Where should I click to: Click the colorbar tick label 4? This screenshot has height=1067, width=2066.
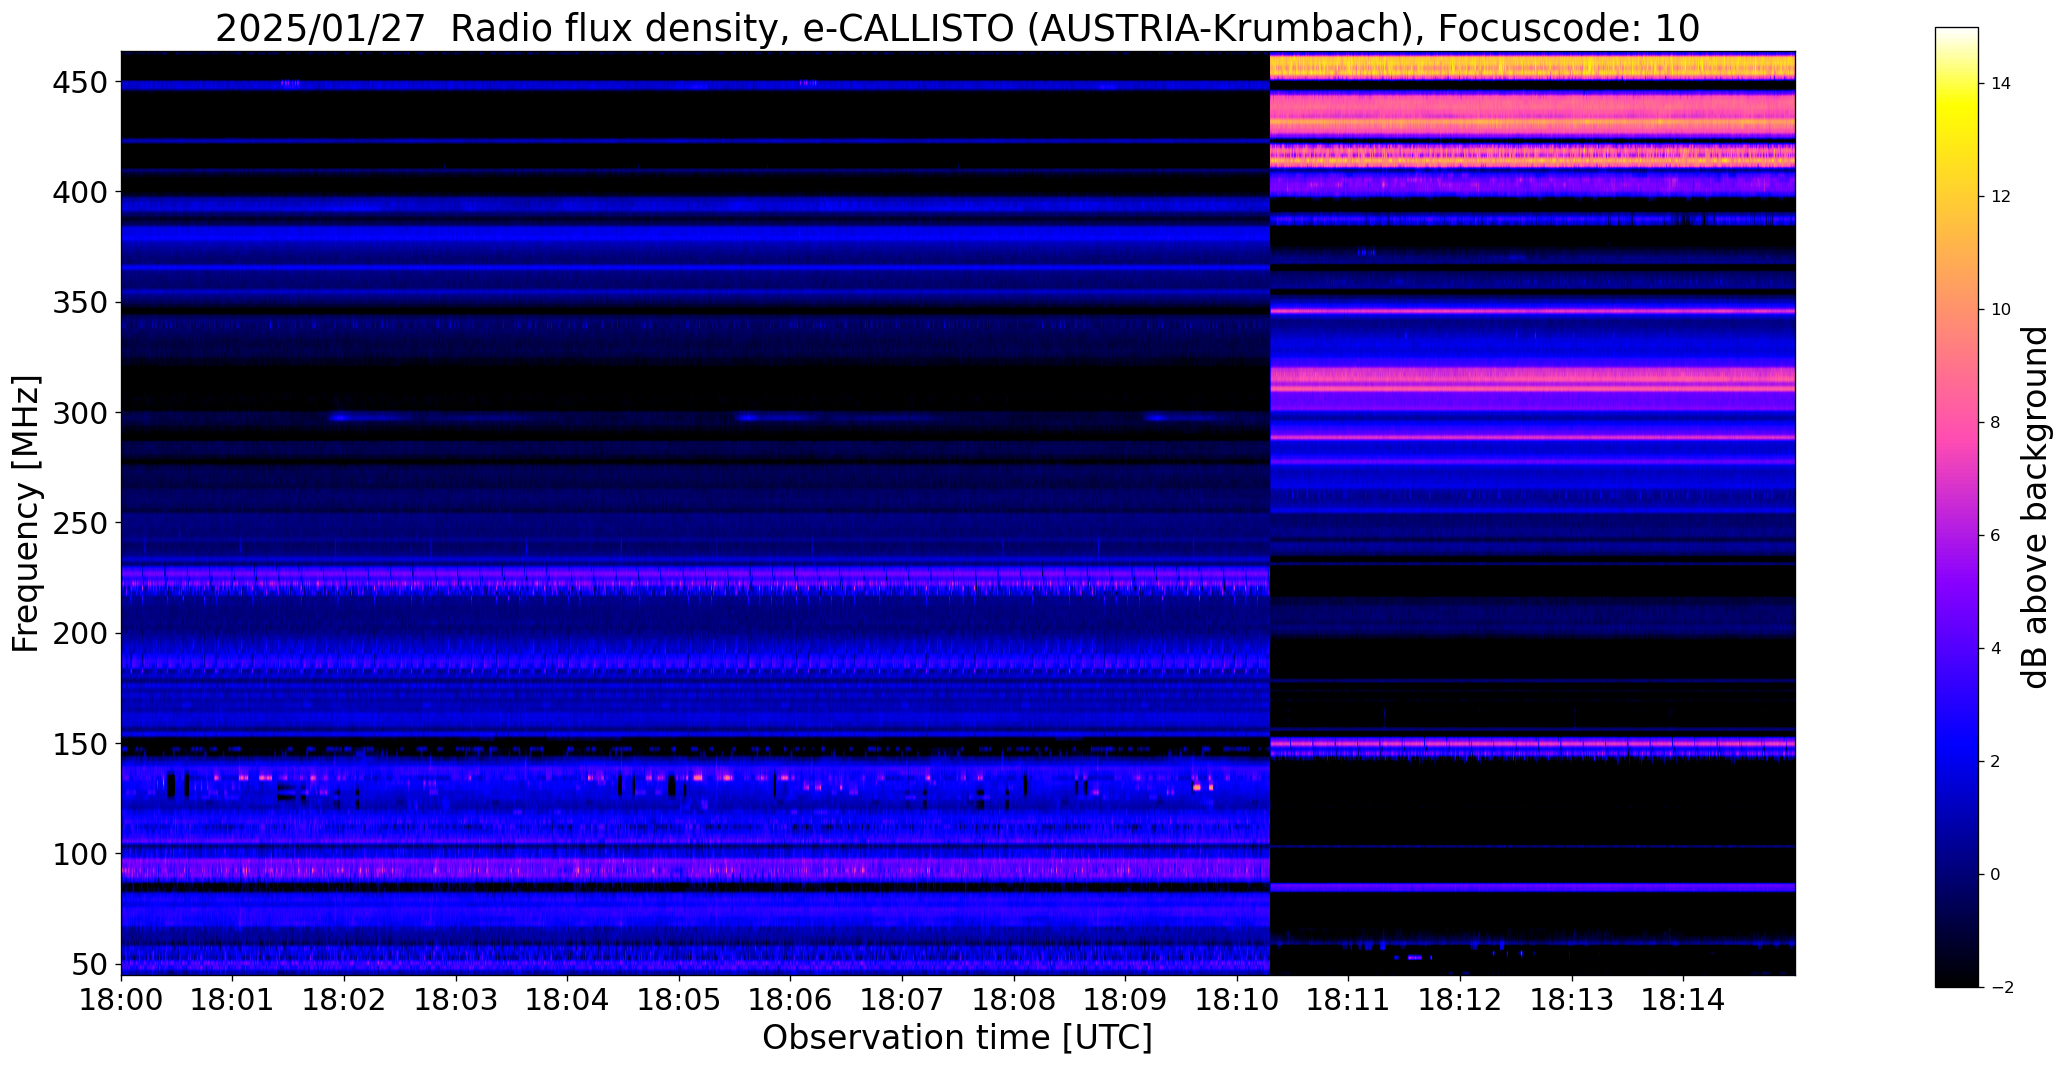pos(1996,648)
